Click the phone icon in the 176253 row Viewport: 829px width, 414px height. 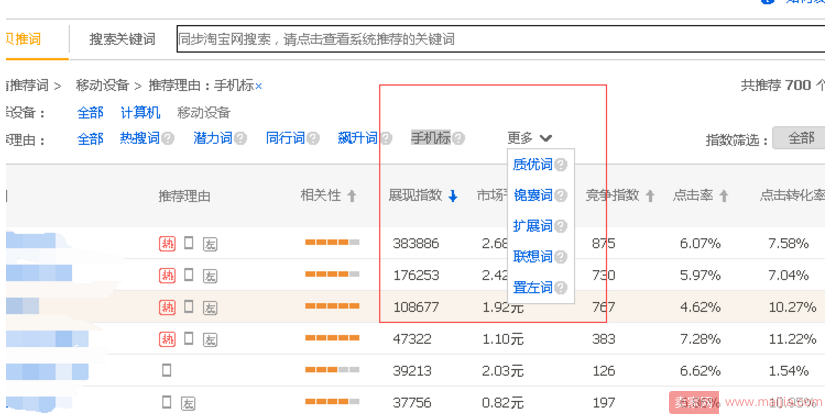pos(189,274)
